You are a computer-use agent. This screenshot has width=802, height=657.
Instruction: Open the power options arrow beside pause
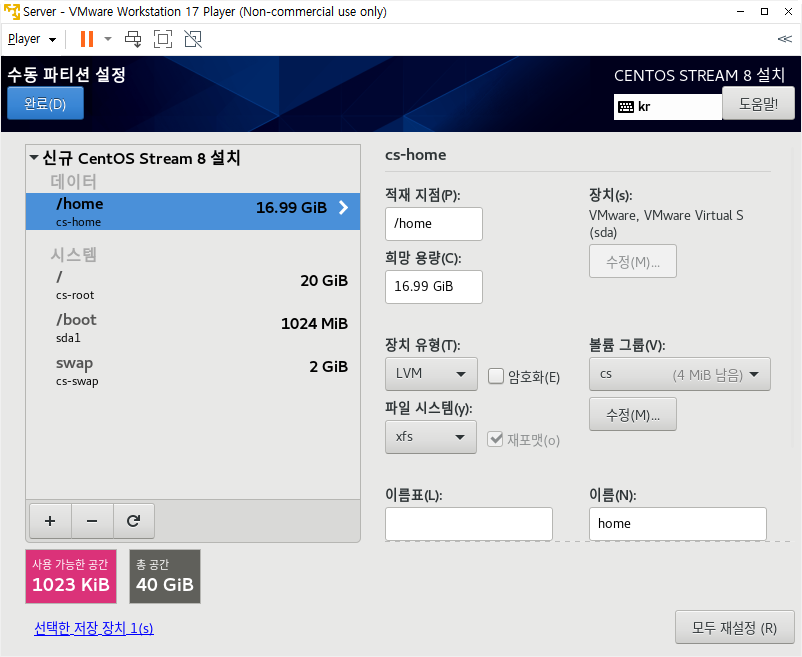108,39
